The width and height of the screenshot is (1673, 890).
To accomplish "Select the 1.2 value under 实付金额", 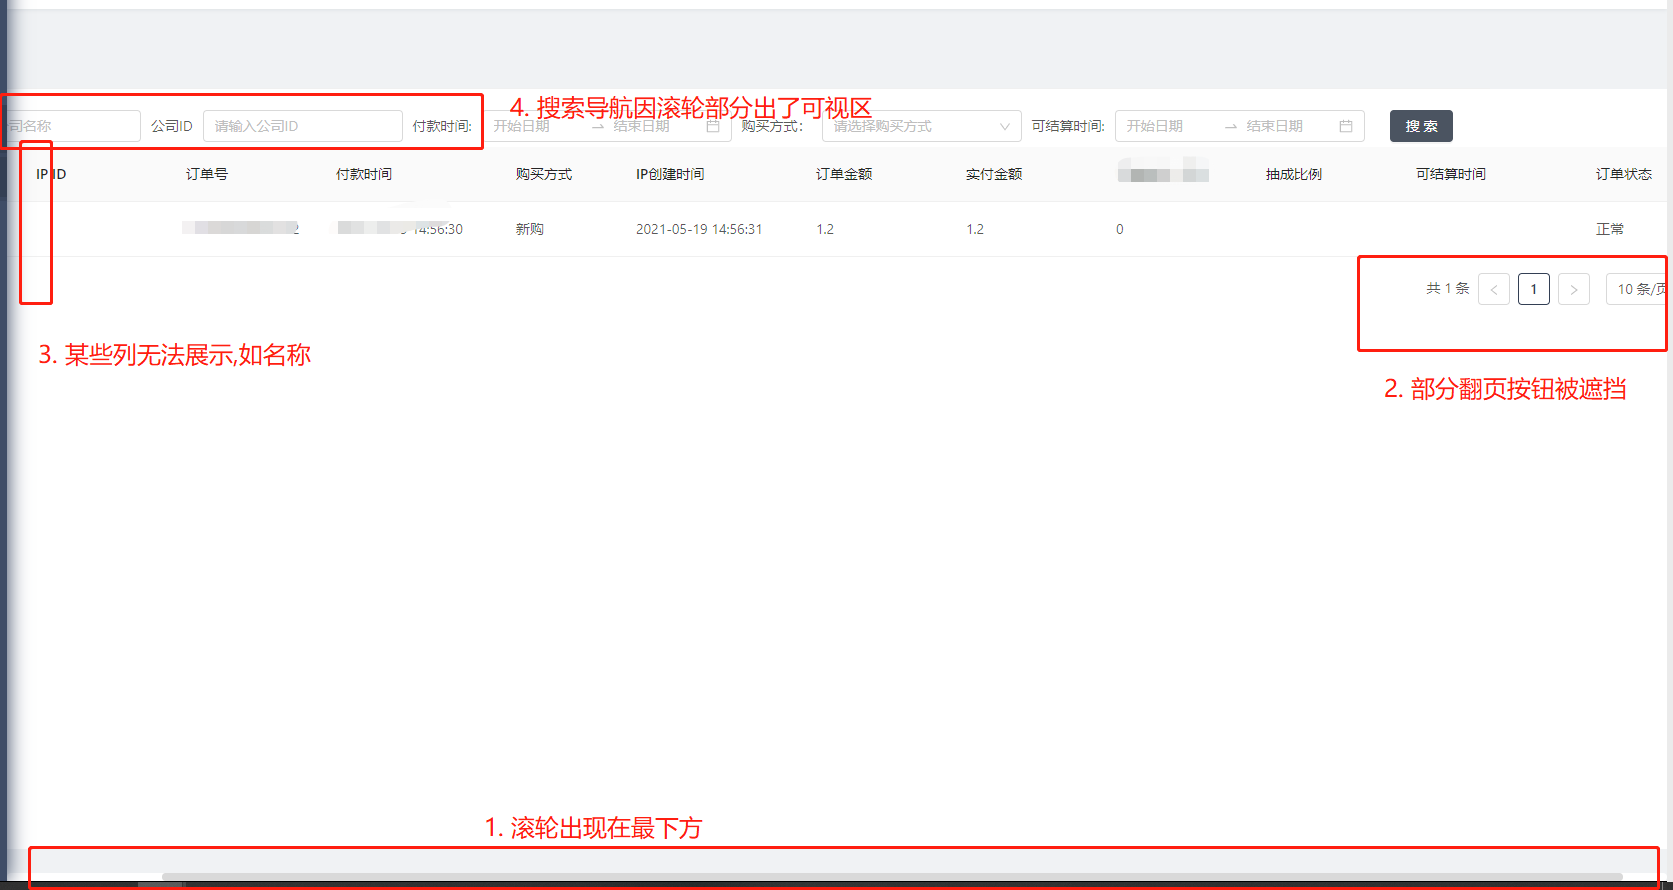I will pos(975,229).
